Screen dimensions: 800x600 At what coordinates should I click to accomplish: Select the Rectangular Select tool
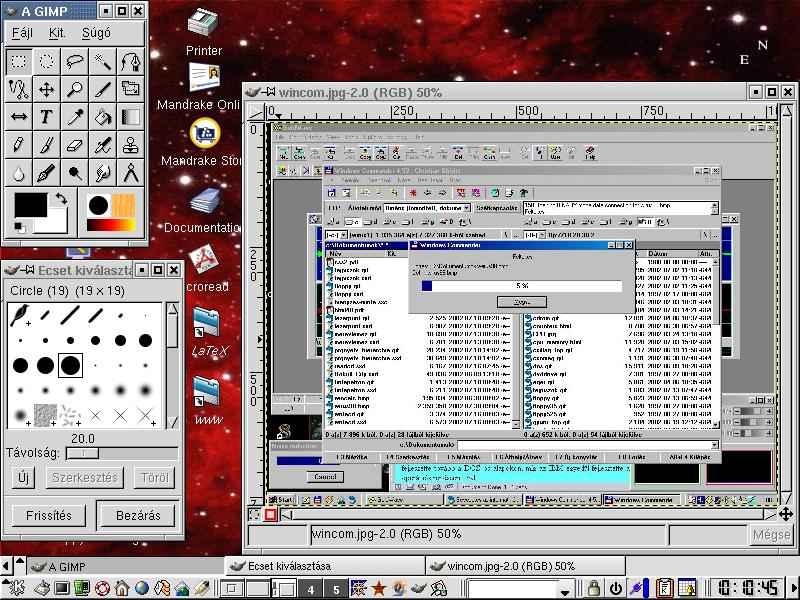click(18, 61)
